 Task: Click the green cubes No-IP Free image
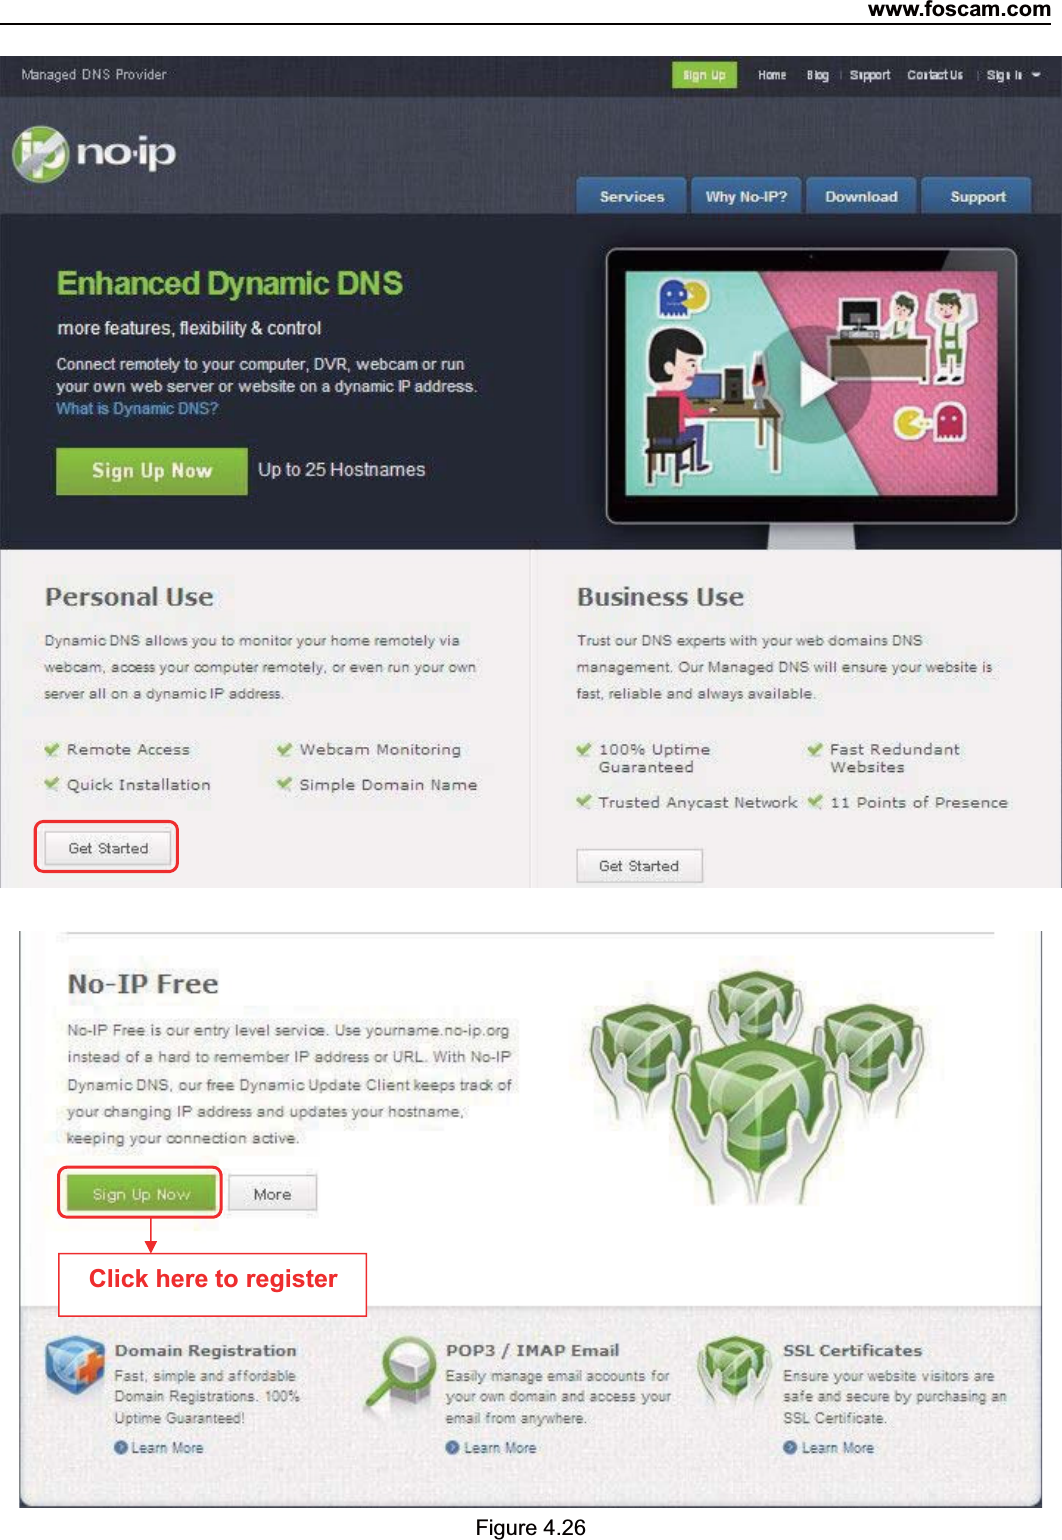click(758, 1072)
